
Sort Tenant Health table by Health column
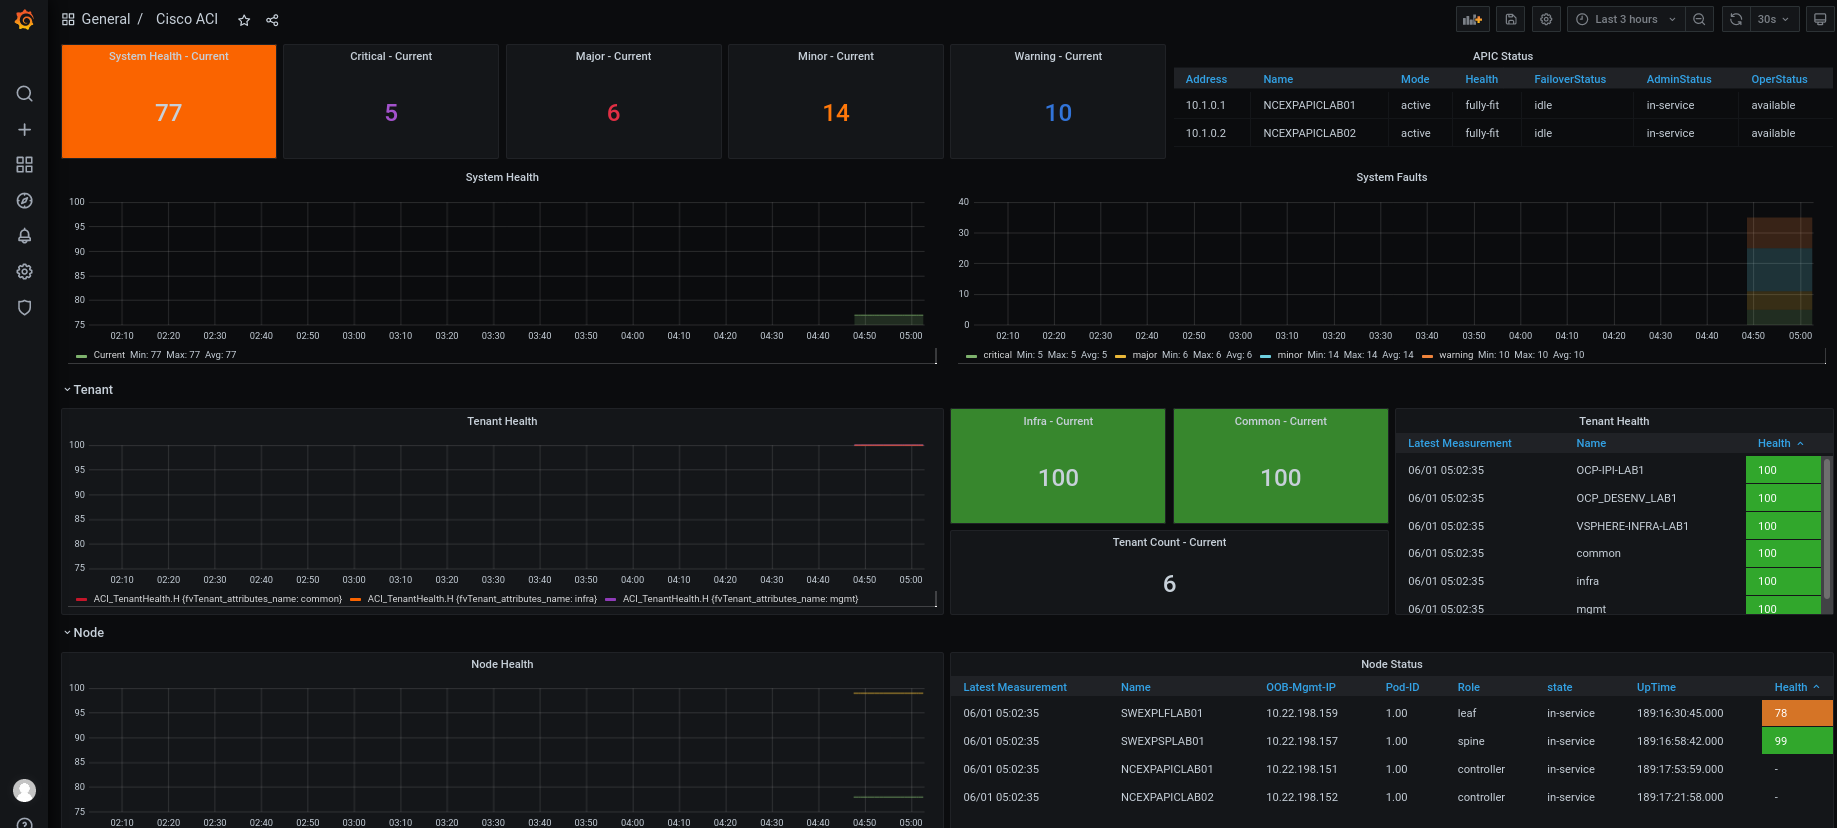click(x=1780, y=443)
